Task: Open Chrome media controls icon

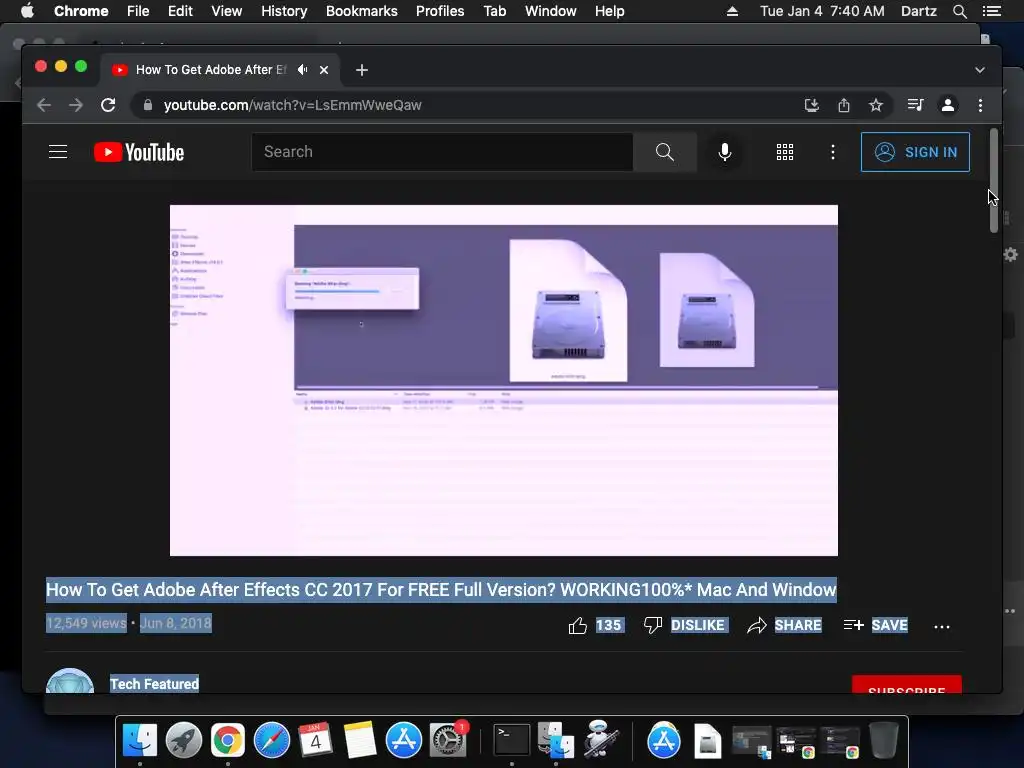Action: [x=916, y=105]
